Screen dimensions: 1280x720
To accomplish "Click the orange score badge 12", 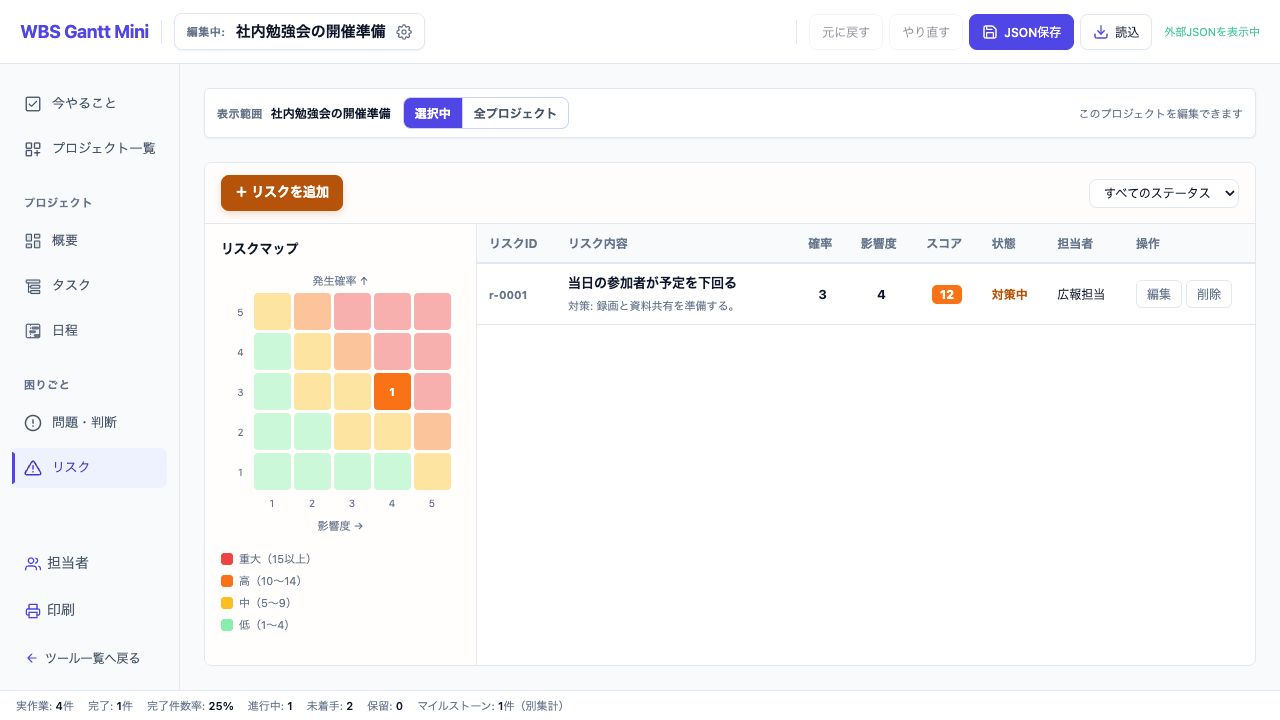I will pyautogui.click(x=946, y=294).
